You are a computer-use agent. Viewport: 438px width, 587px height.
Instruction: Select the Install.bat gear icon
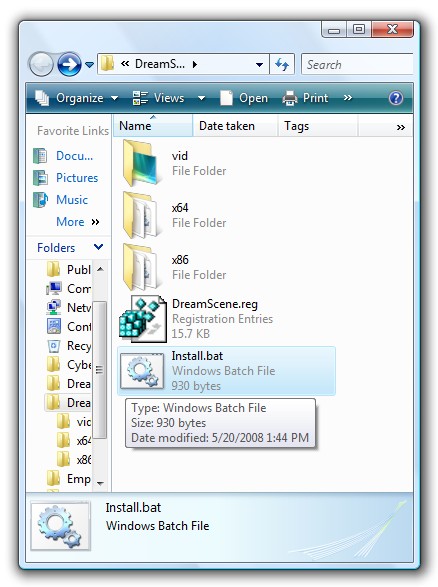[x=142, y=371]
